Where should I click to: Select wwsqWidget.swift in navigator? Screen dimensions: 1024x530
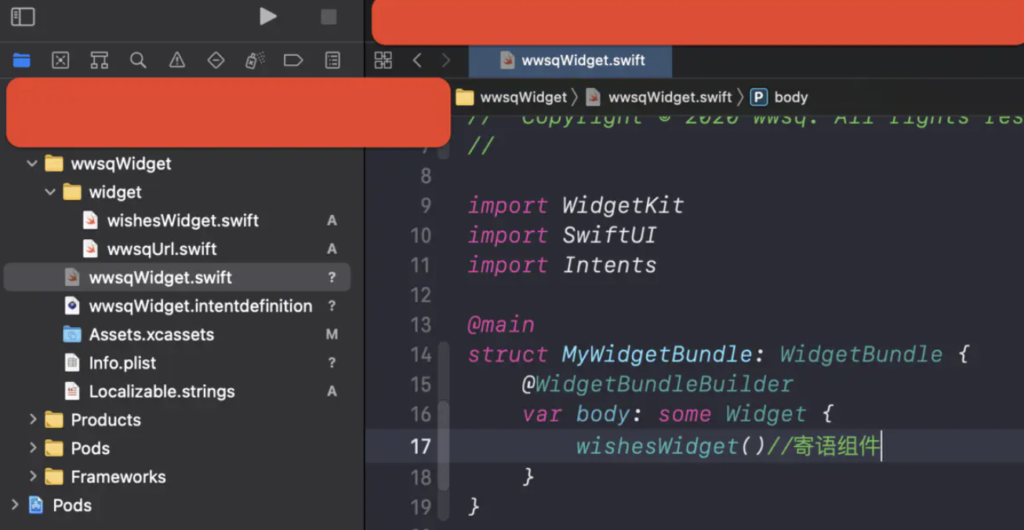(x=177, y=277)
